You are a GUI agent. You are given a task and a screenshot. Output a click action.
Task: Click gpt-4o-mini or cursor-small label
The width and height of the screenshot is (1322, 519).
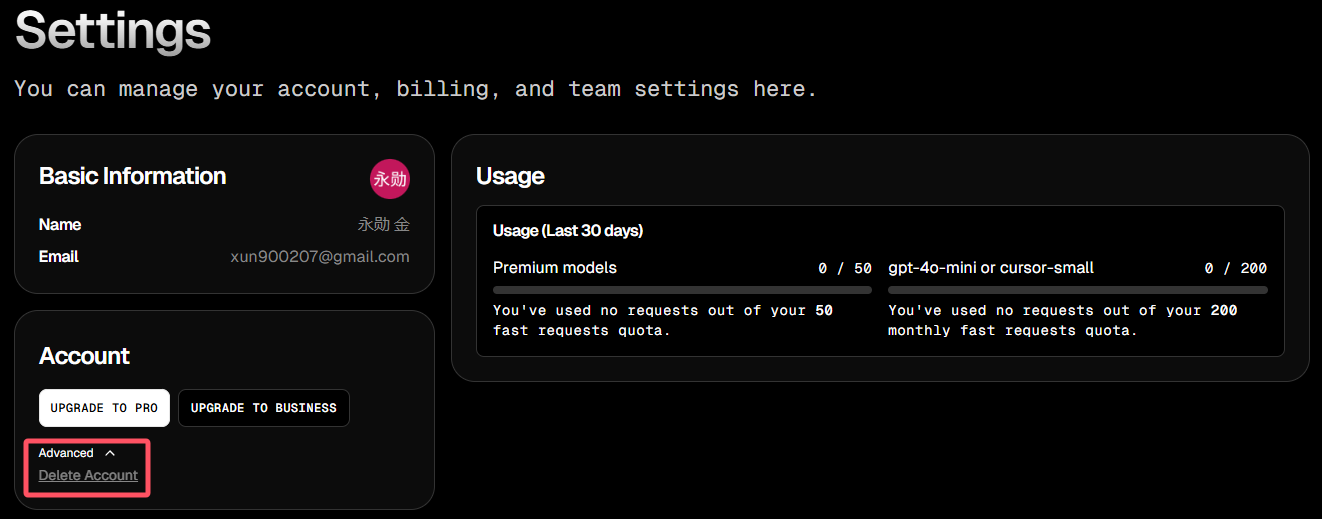pos(991,268)
